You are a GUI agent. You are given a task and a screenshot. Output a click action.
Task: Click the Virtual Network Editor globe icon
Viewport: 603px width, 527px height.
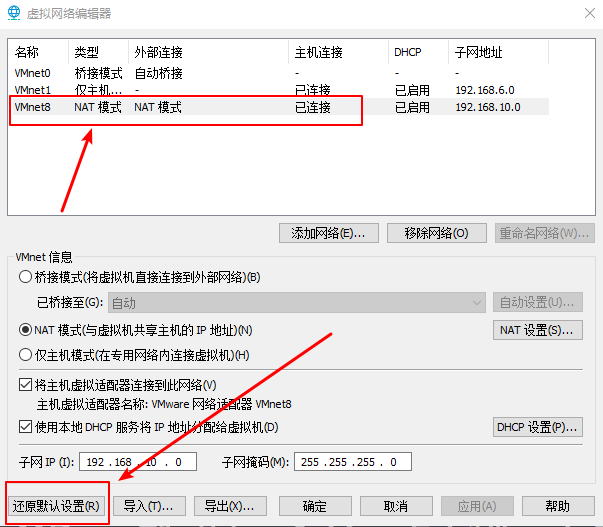tap(14, 13)
